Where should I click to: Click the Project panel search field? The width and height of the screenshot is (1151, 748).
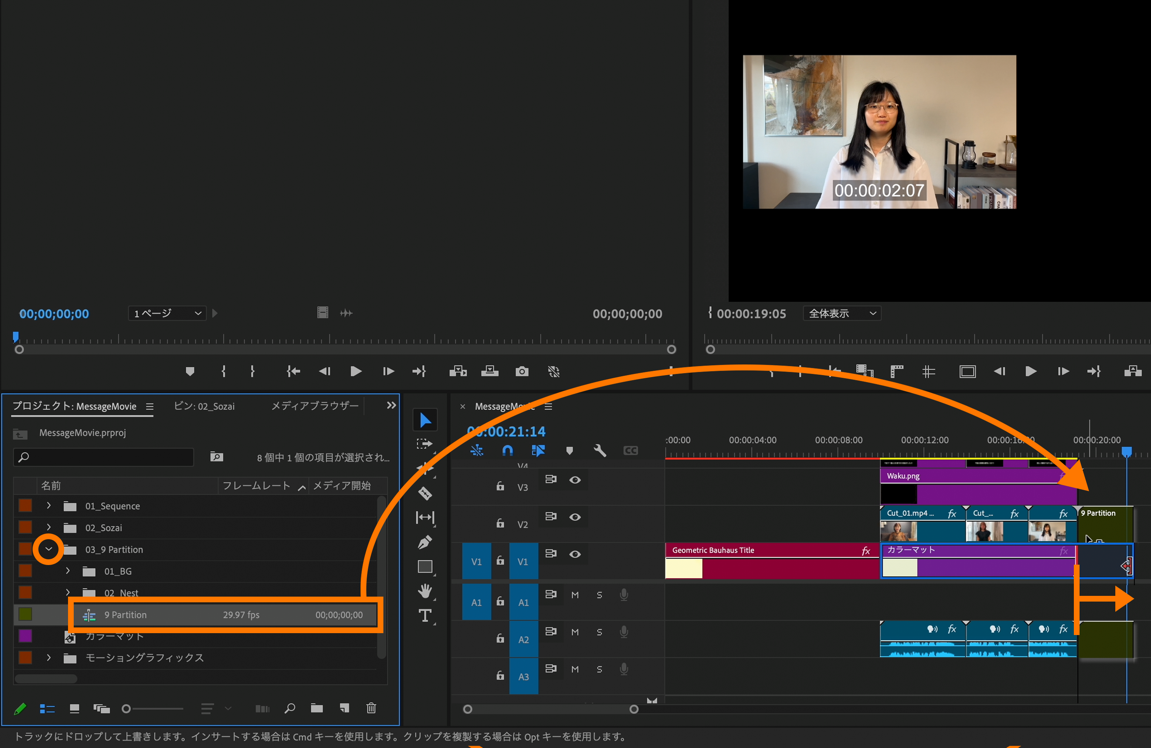pyautogui.click(x=104, y=457)
